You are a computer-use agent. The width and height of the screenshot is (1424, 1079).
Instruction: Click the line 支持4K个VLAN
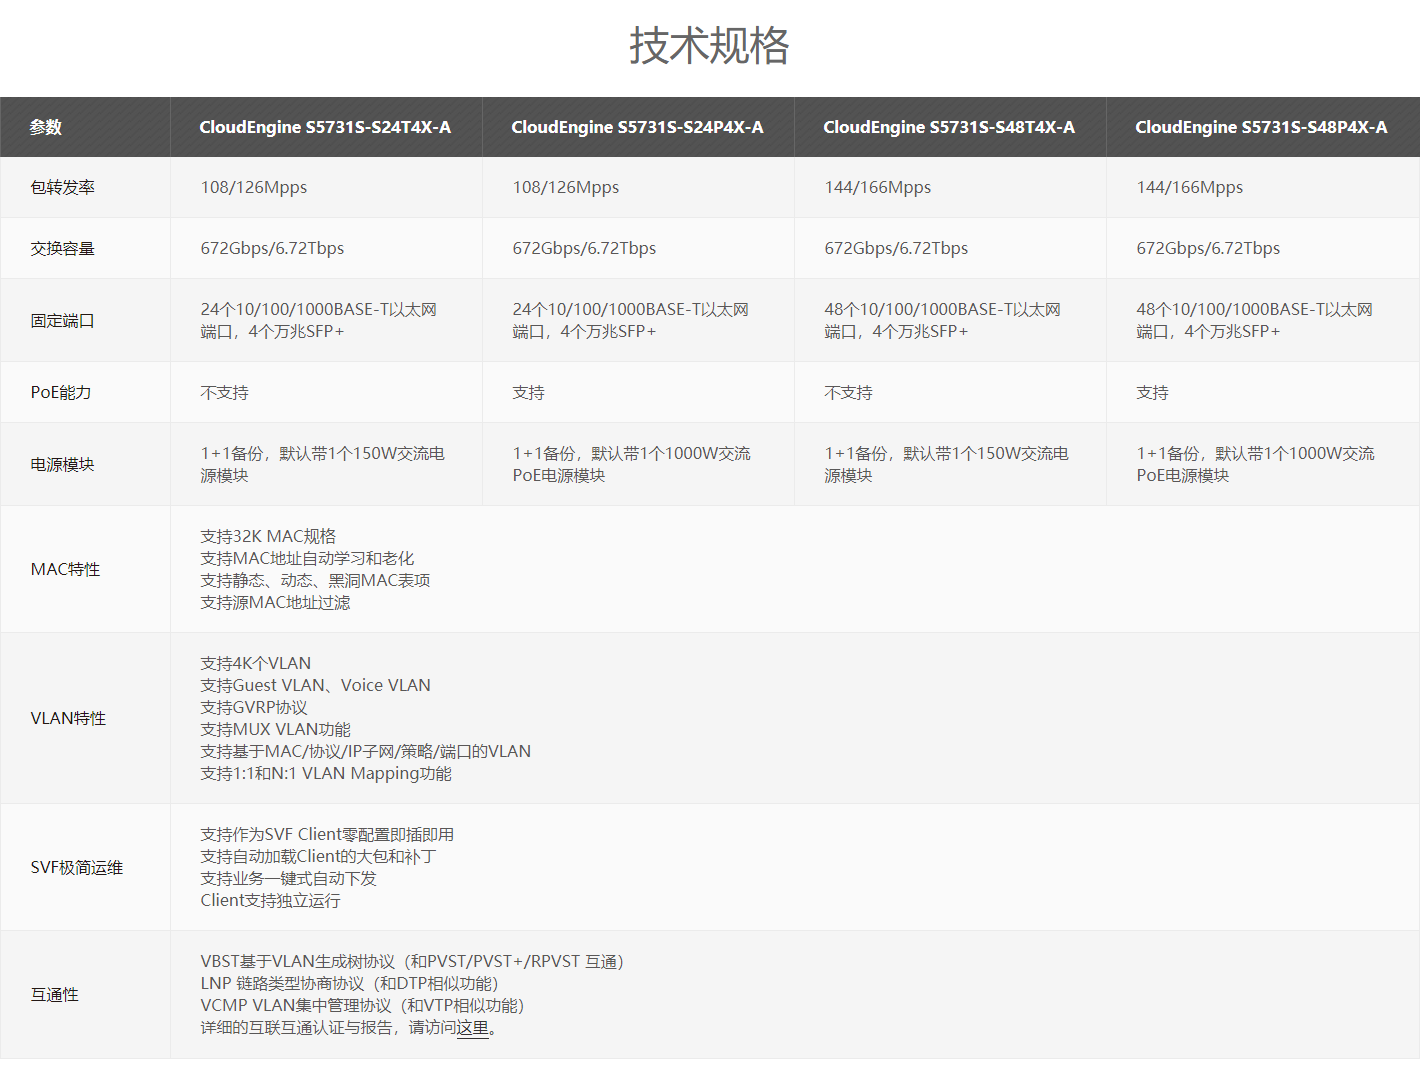tap(256, 664)
